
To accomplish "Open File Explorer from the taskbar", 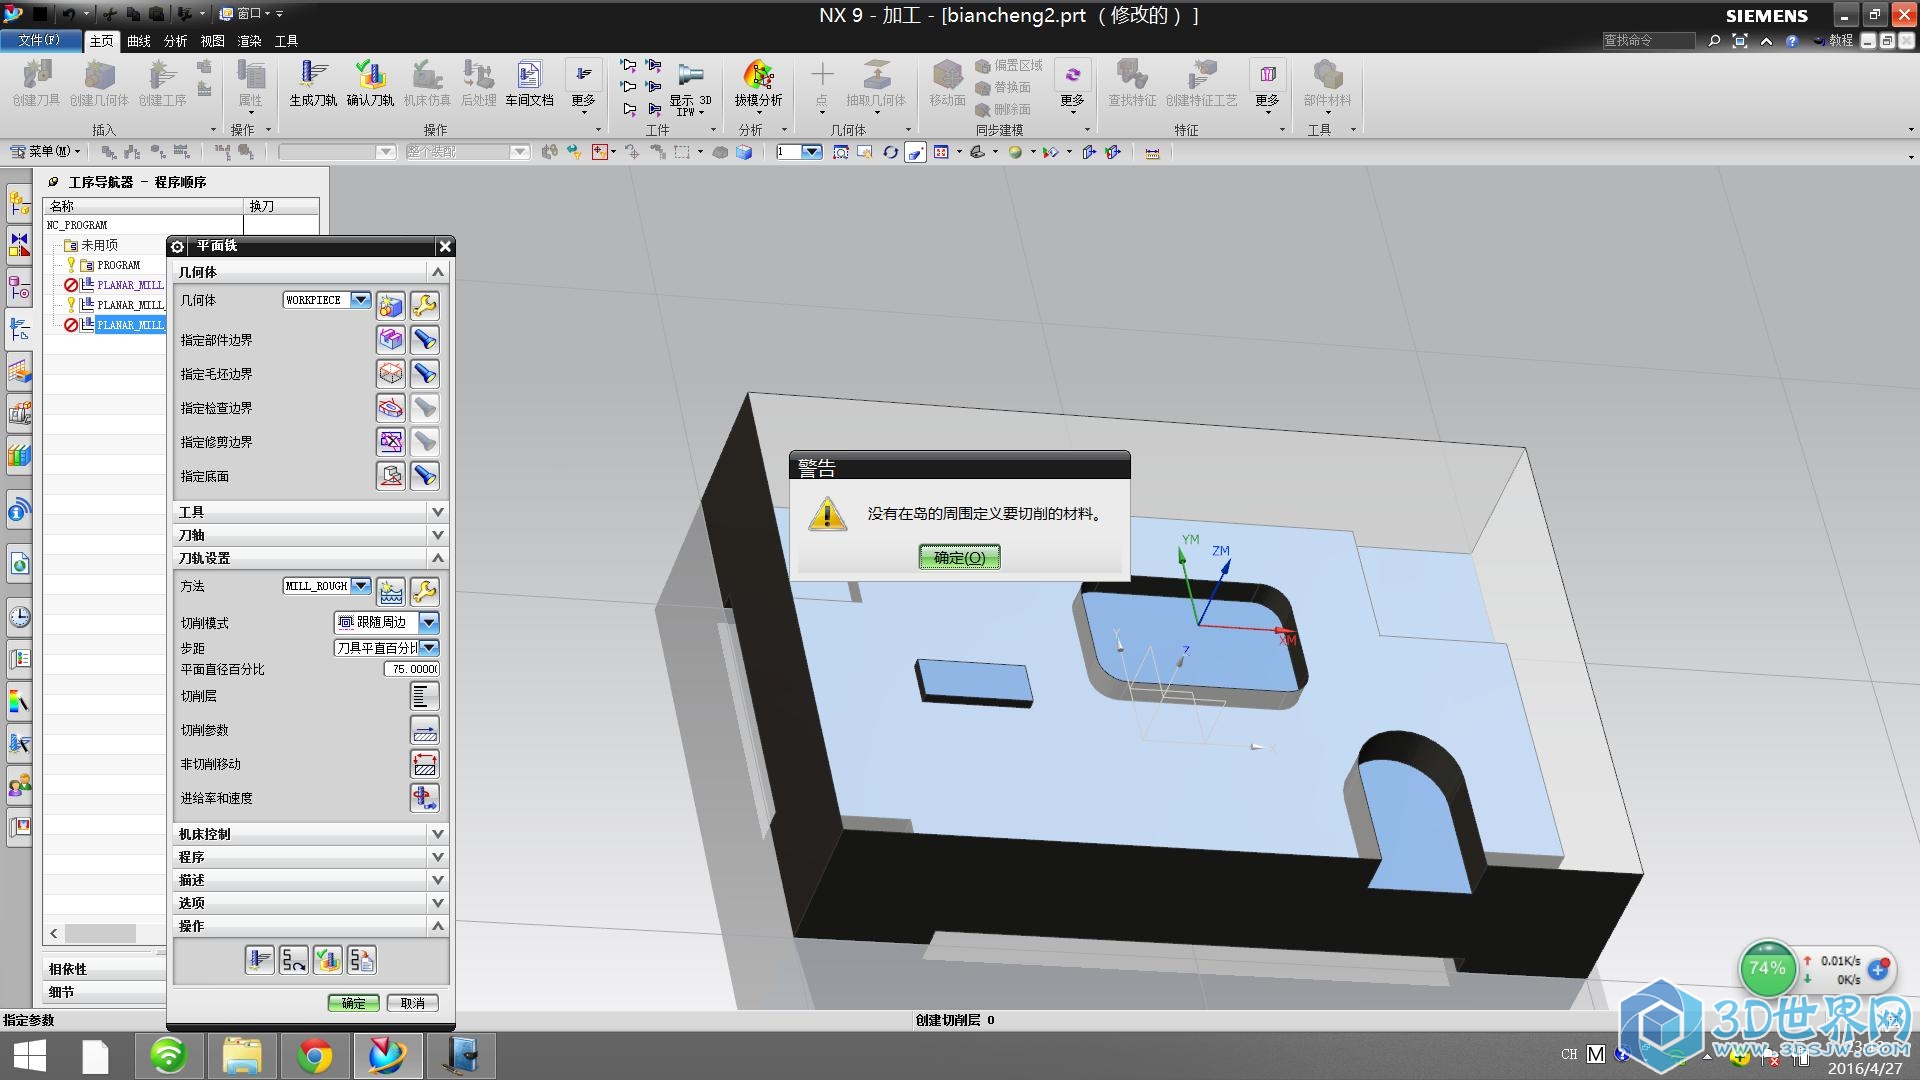I will click(x=242, y=1056).
